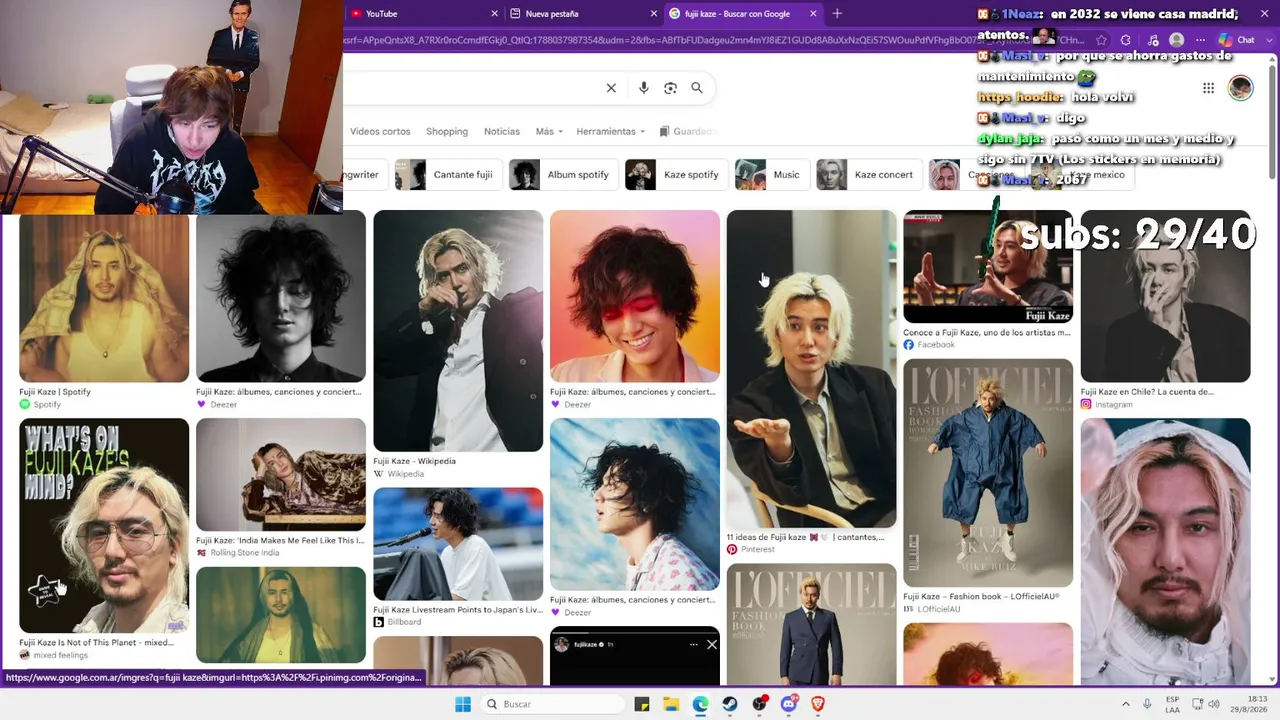Open the fujiikaze popup three-dot options
The image size is (1280, 720).
tap(693, 645)
